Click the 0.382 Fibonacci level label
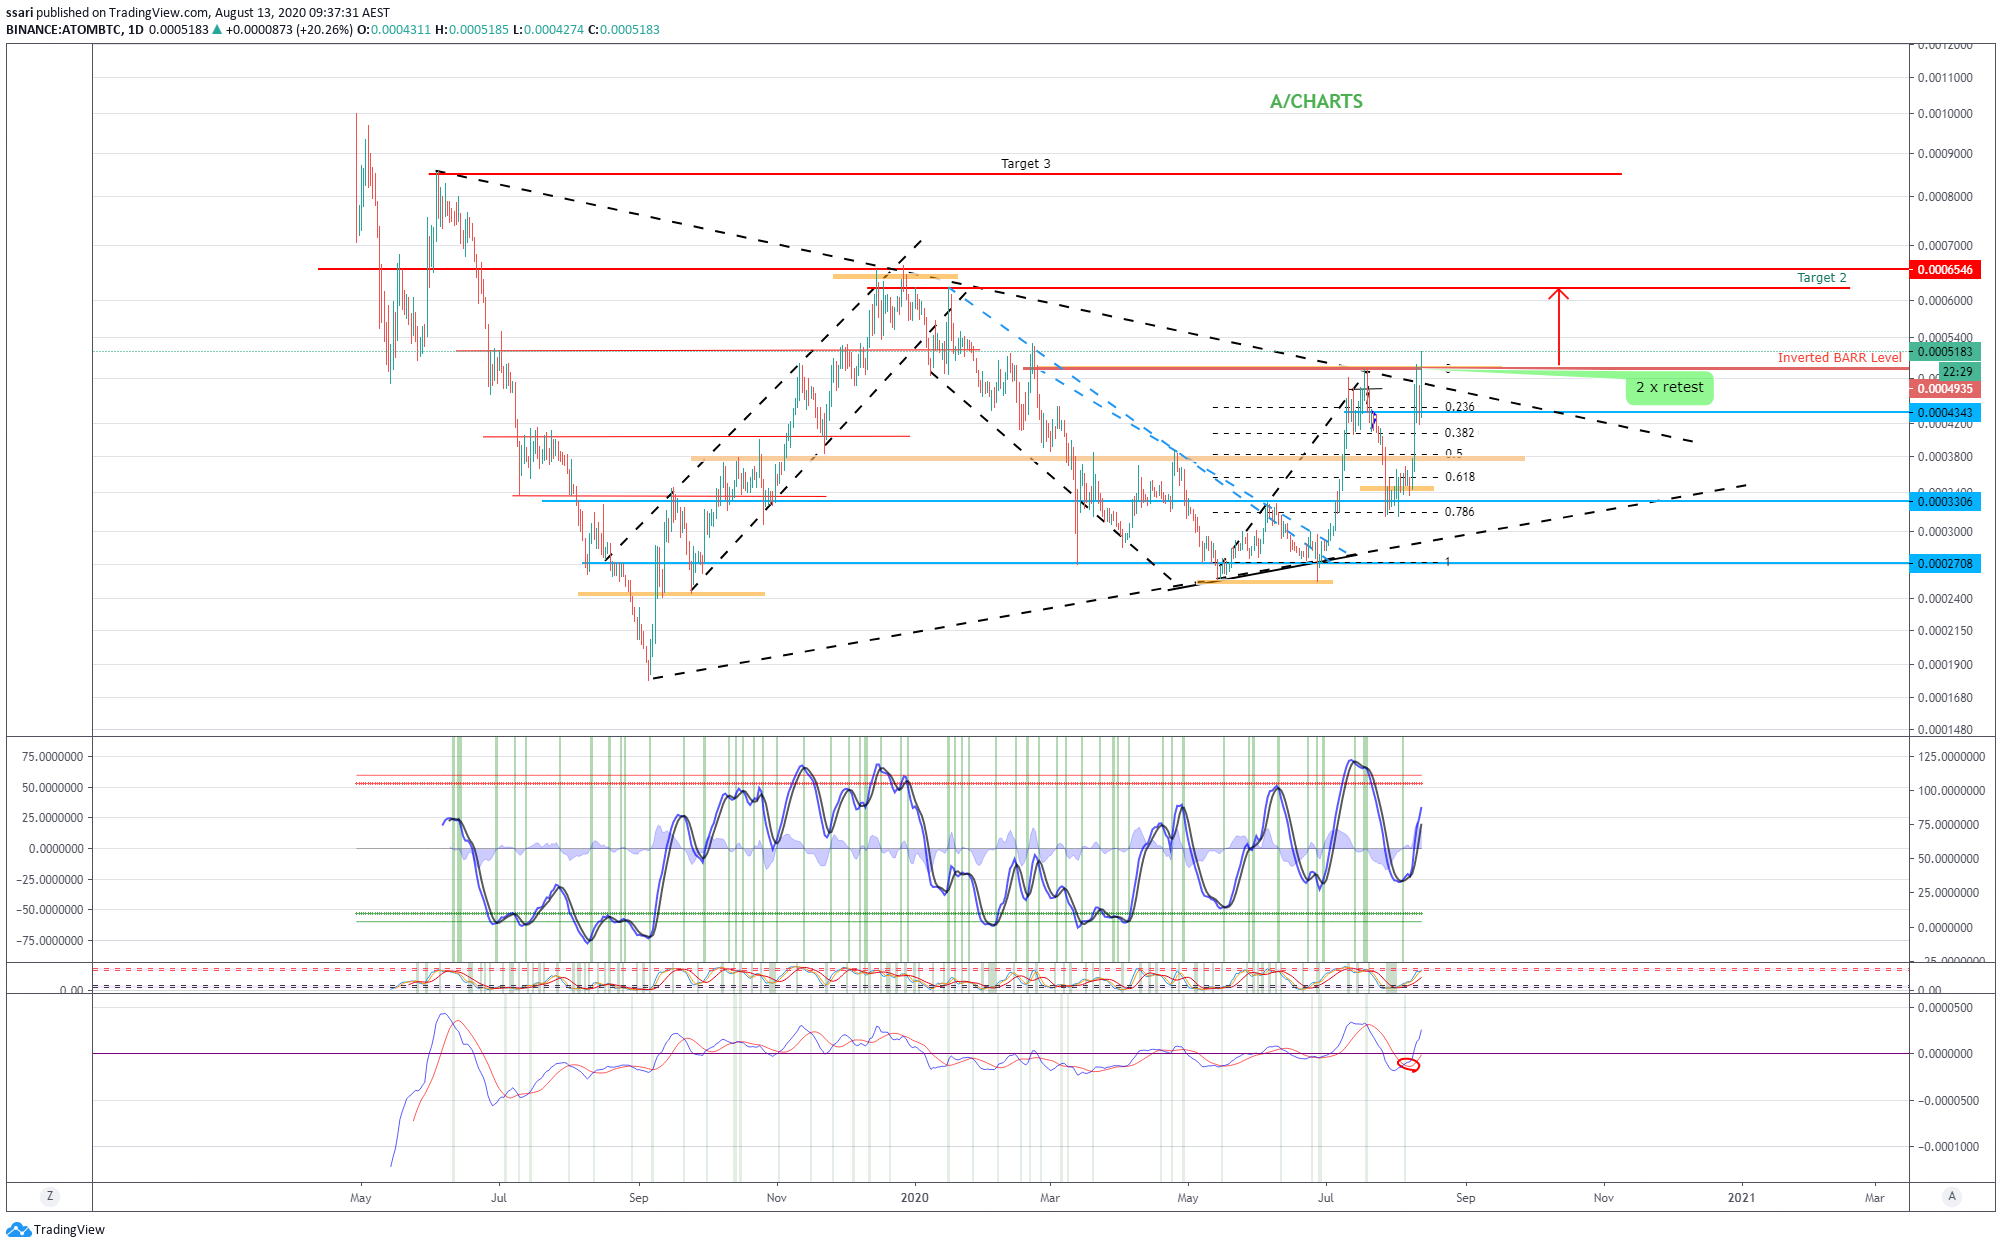Viewport: 2002px width, 1248px height. coord(1460,433)
